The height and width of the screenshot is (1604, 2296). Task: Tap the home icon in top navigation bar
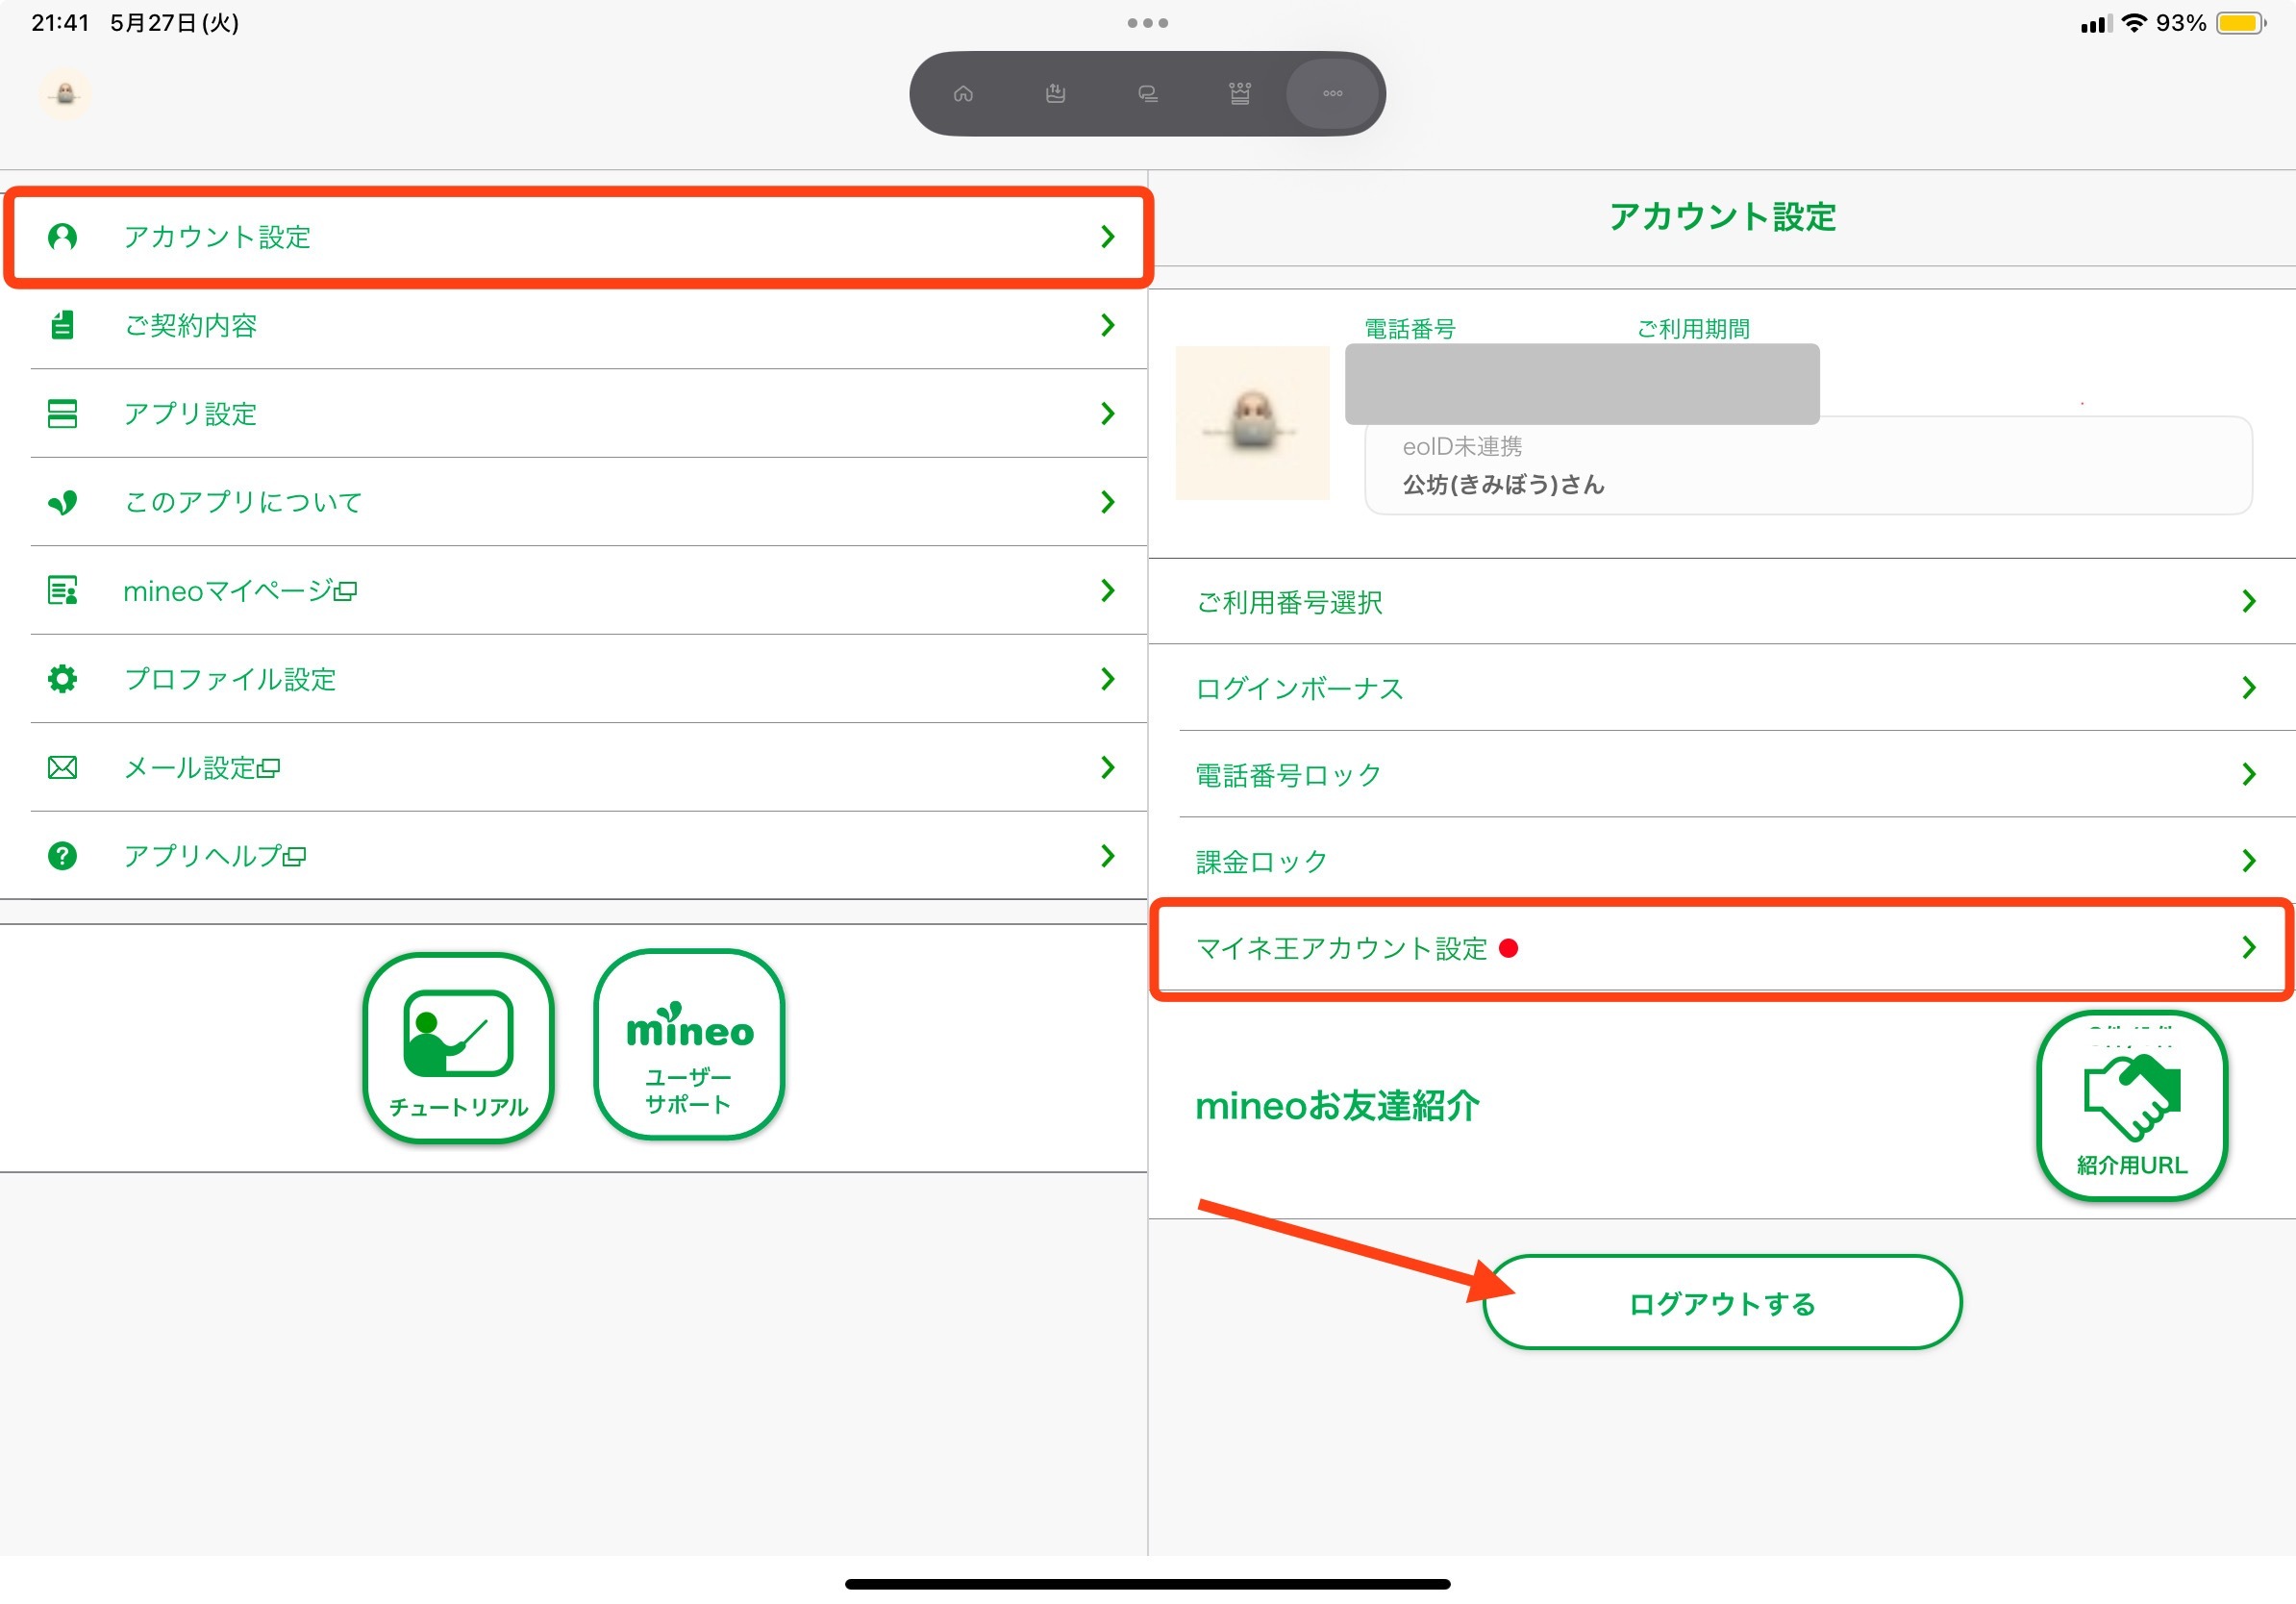point(963,94)
